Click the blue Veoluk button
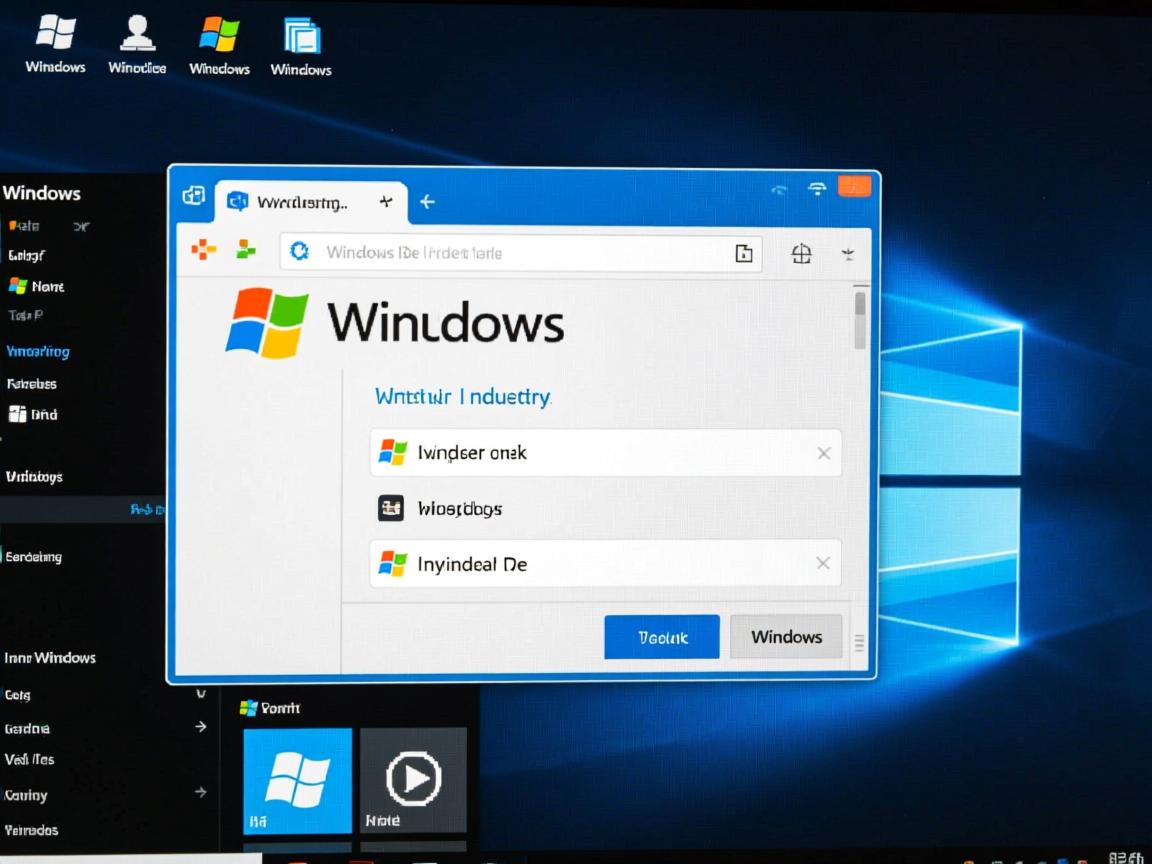The height and width of the screenshot is (864, 1152). pos(661,637)
